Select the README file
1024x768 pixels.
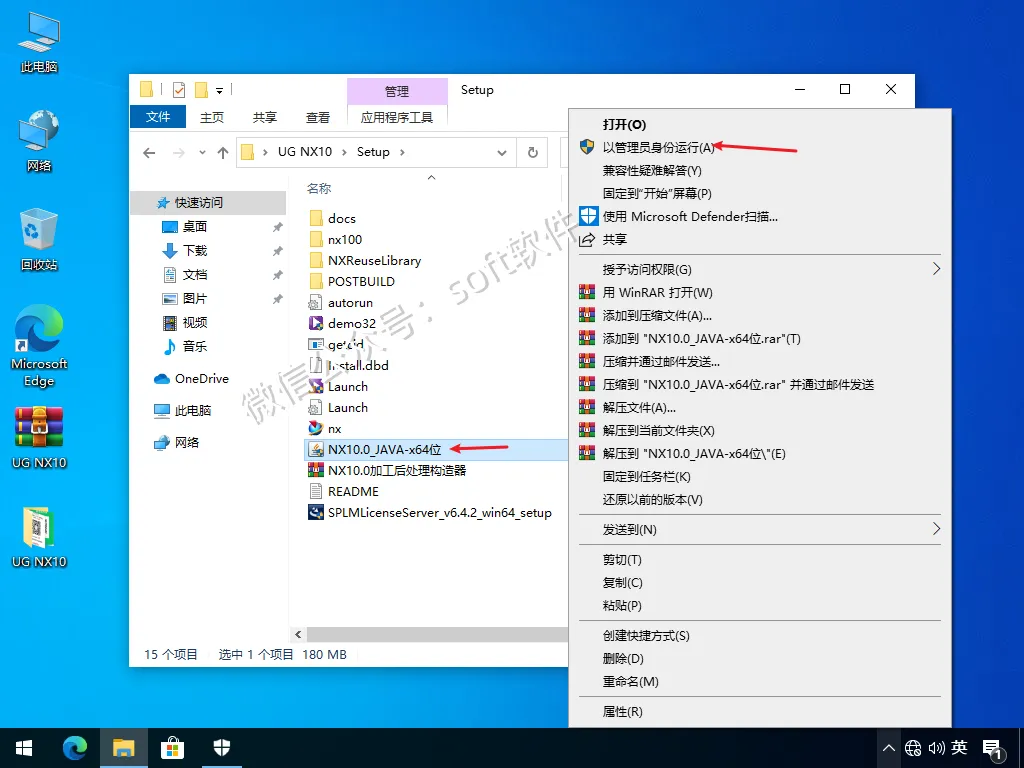coord(353,491)
